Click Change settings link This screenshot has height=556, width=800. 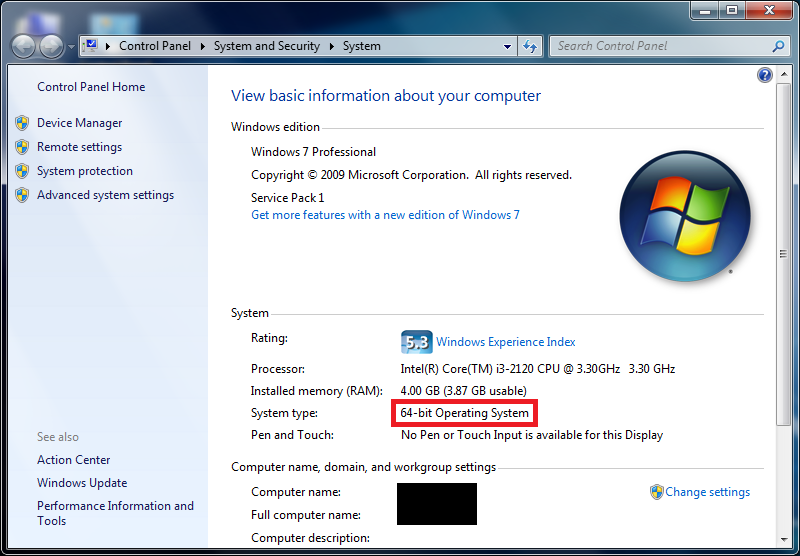[x=707, y=492]
